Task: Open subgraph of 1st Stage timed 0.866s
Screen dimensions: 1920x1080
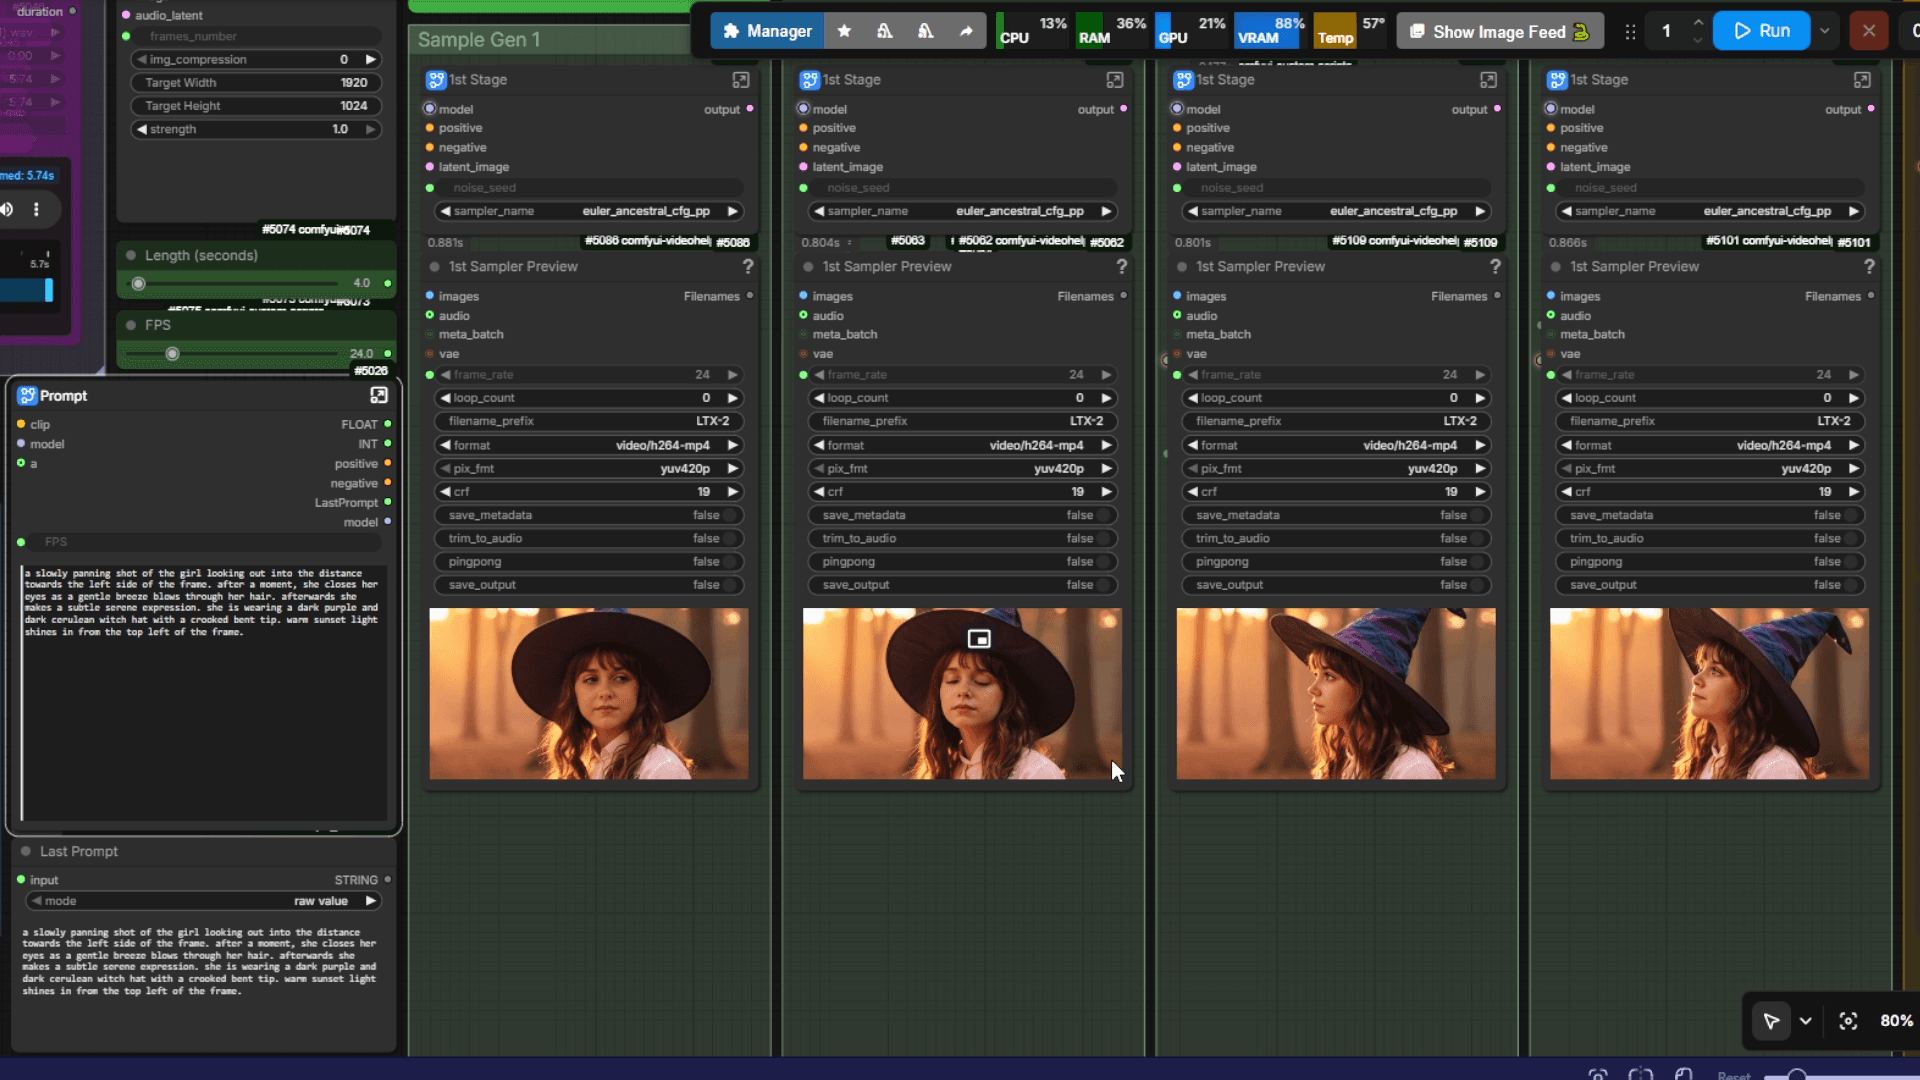Action: [x=1862, y=80]
